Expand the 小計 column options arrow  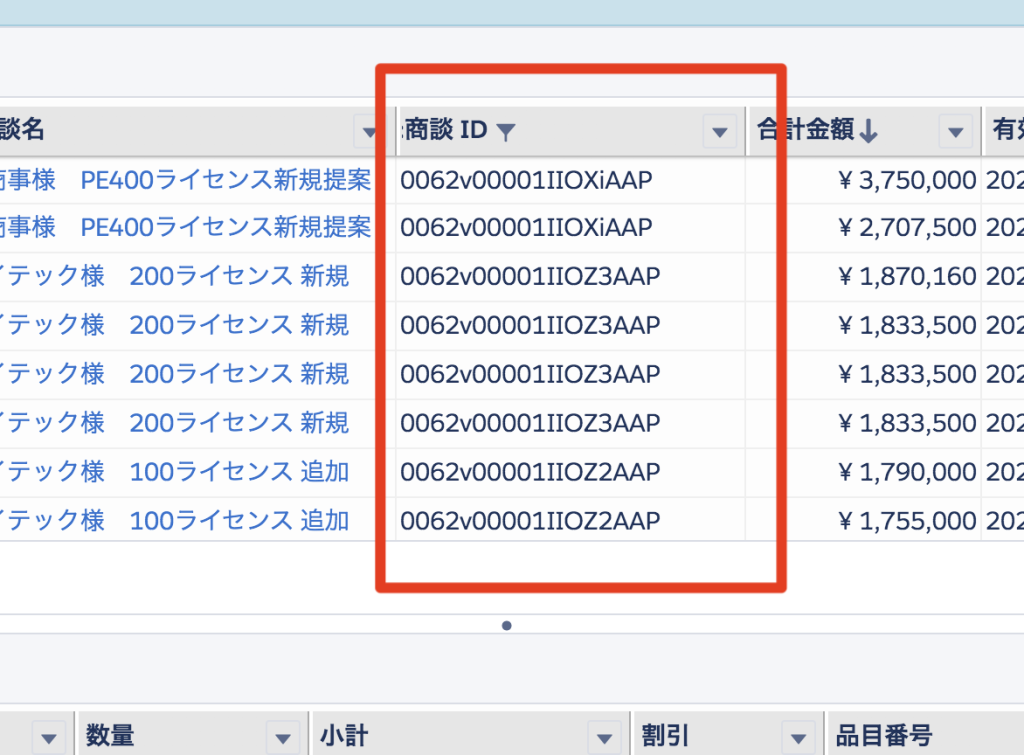(x=604, y=738)
